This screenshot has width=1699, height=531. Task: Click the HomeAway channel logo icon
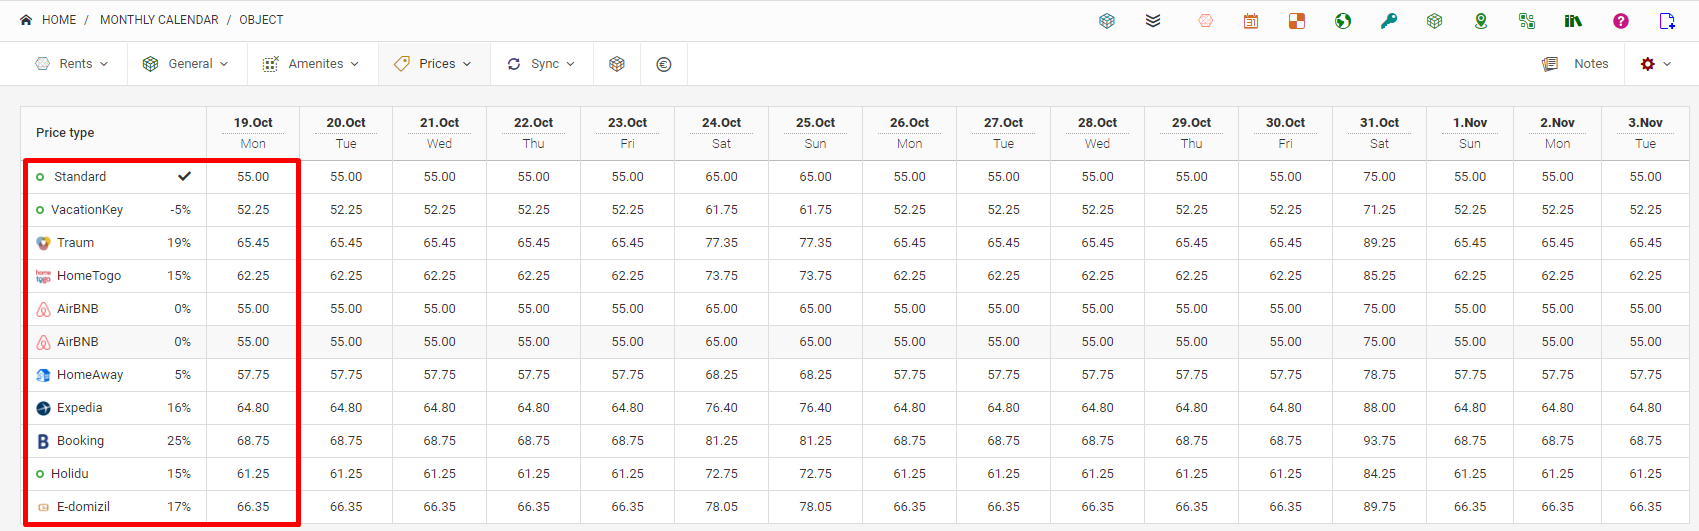coord(43,375)
